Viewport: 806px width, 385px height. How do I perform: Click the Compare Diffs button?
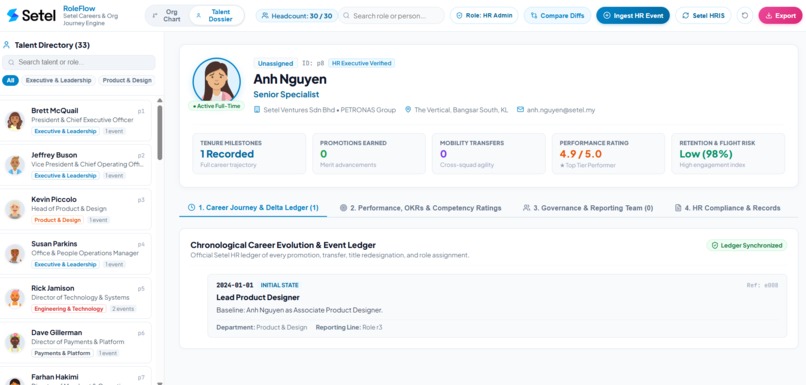click(557, 15)
